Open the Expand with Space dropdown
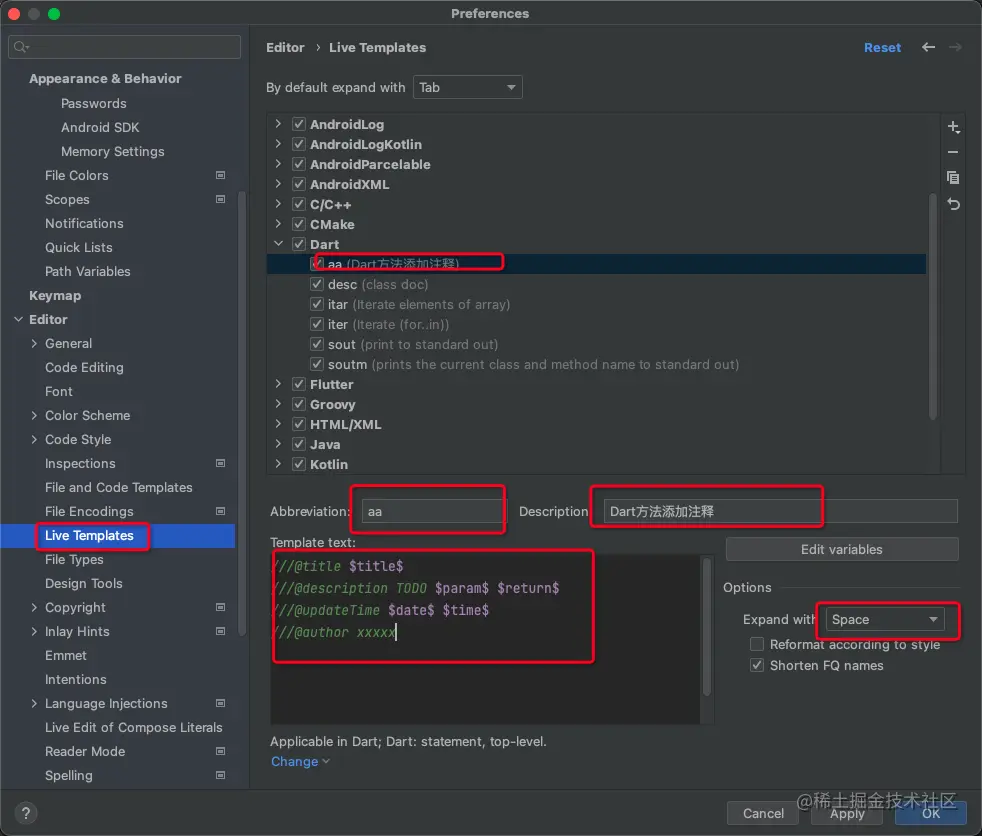Image resolution: width=982 pixels, height=836 pixels. [885, 619]
